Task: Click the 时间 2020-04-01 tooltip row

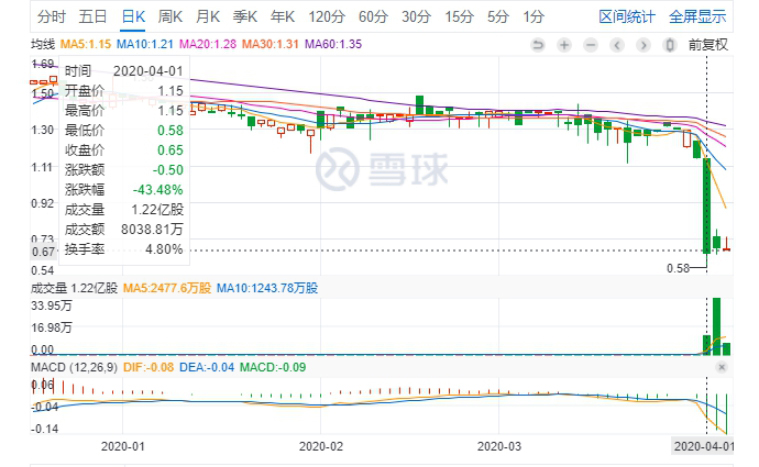Action: (124, 71)
